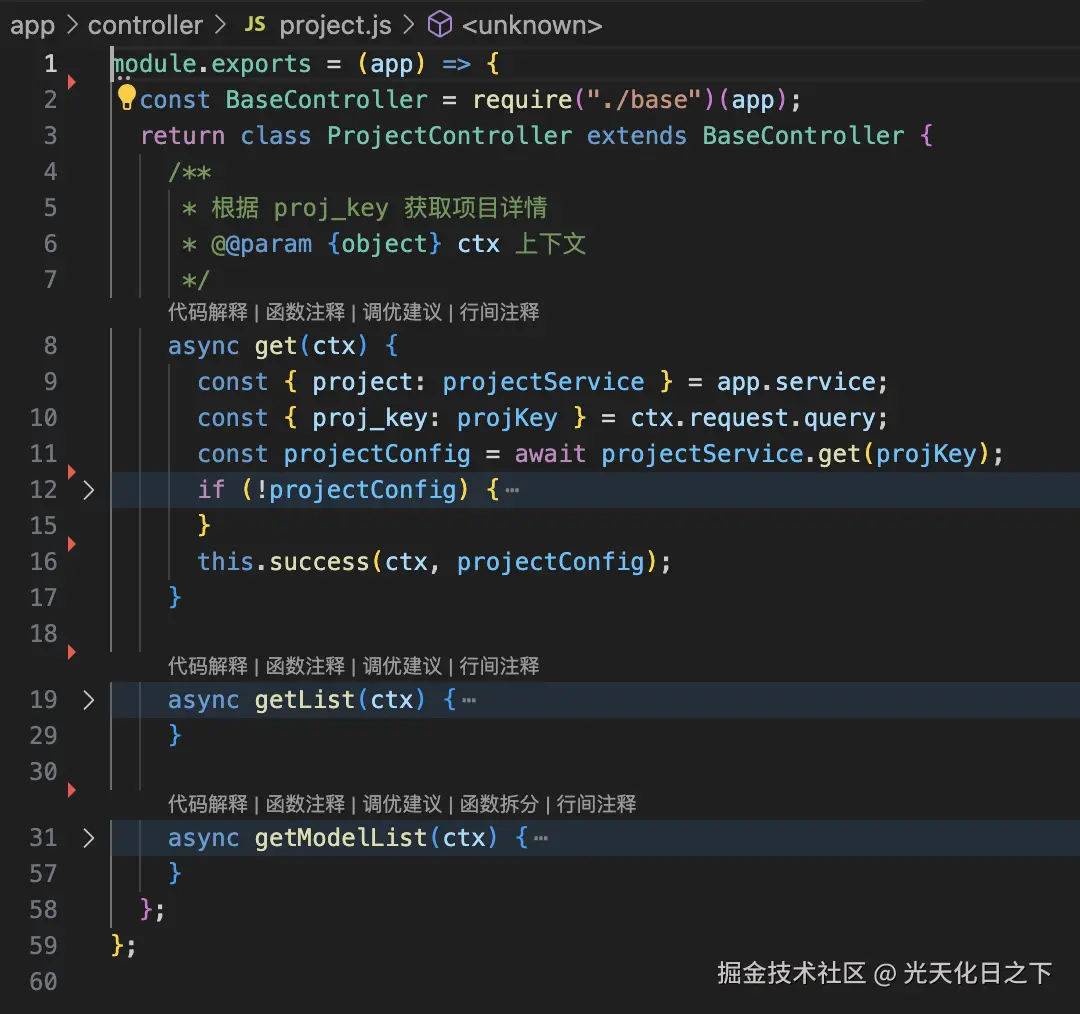
Task: Open the controller breadcrumb segment
Action: click(x=145, y=25)
